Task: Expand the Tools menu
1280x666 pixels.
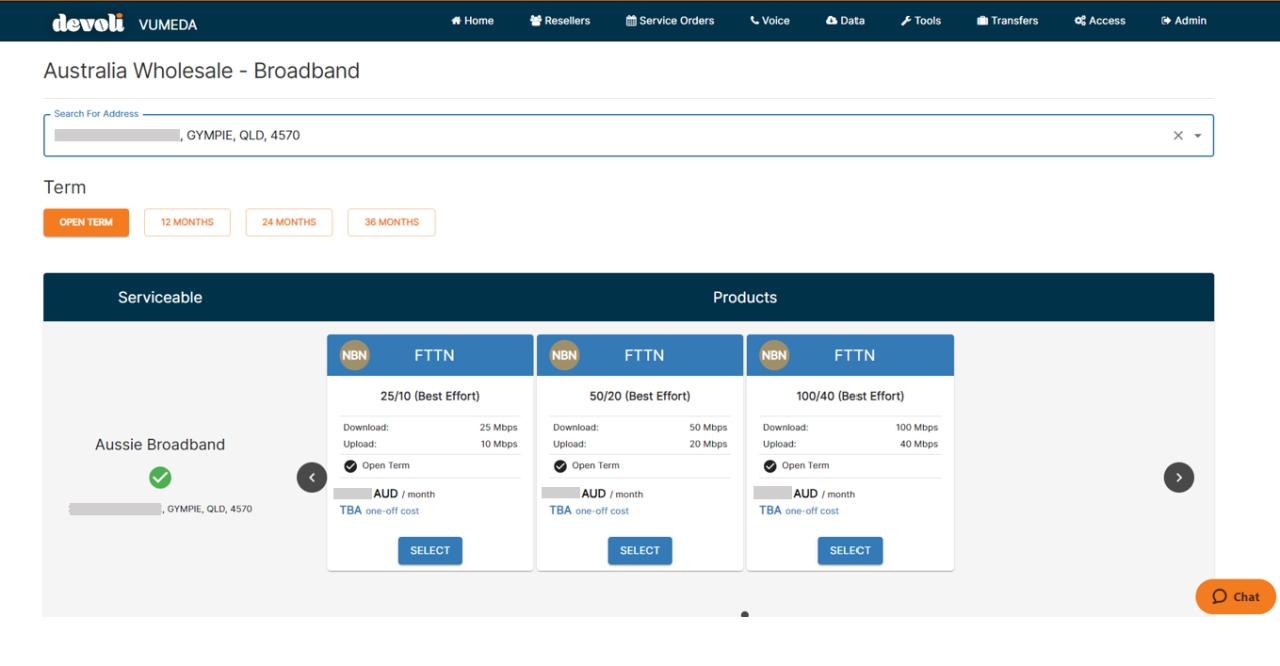Action: 921,21
